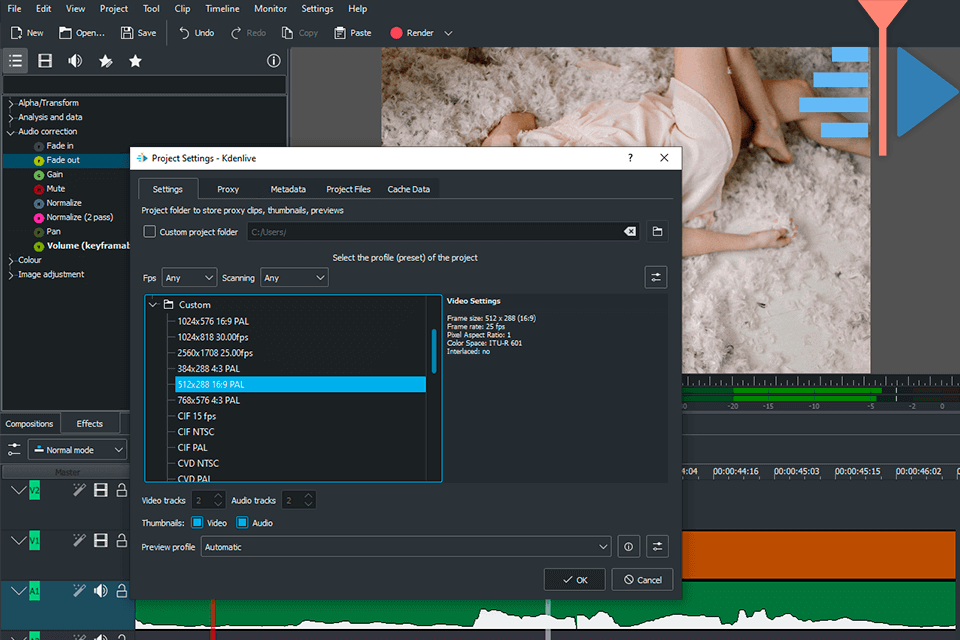Screen dimensions: 960x640
Task: Open the Fps dropdown
Action: (189, 278)
